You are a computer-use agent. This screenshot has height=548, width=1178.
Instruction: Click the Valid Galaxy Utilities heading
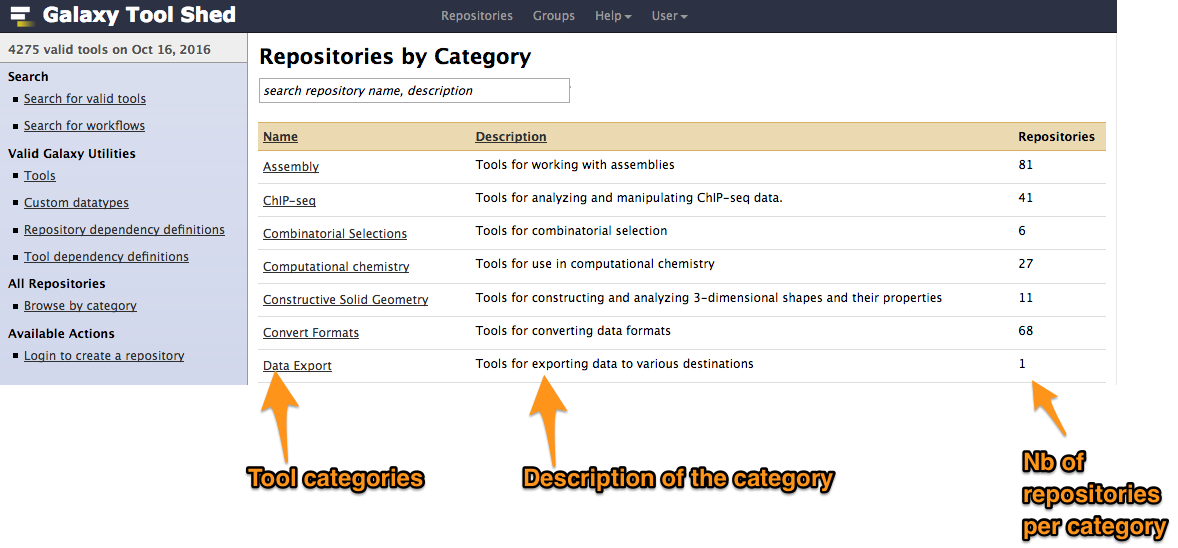coord(72,153)
